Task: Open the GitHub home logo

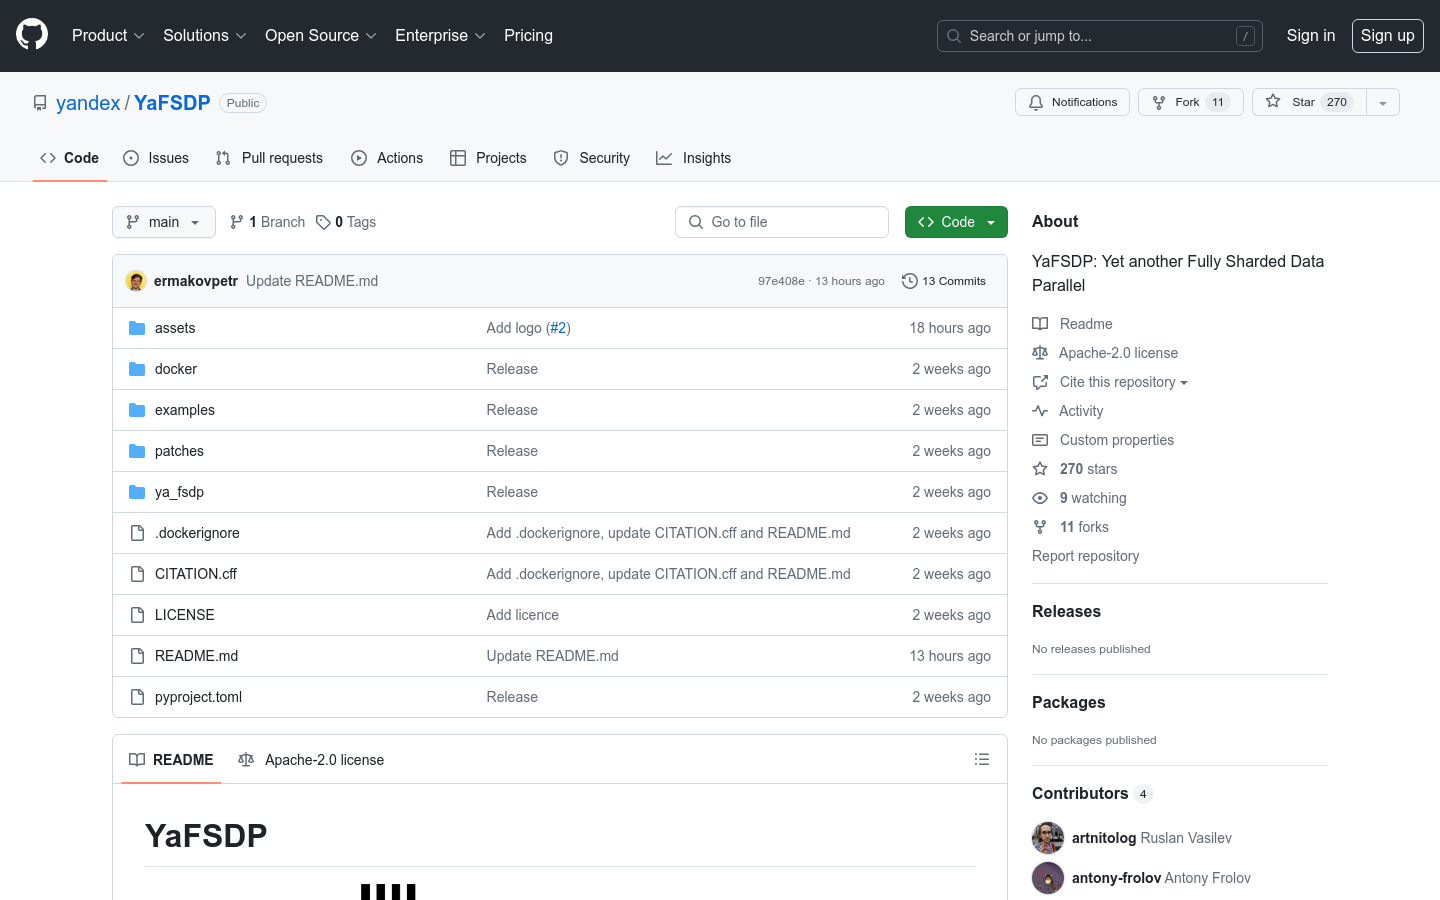Action: coord(32,35)
